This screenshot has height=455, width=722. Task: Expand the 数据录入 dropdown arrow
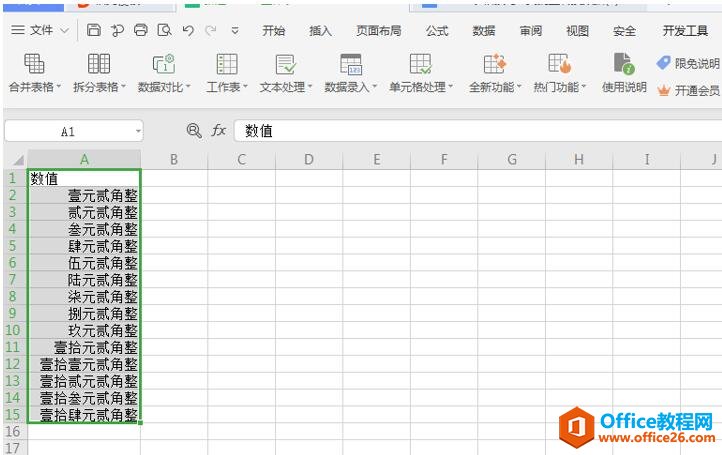(375, 87)
